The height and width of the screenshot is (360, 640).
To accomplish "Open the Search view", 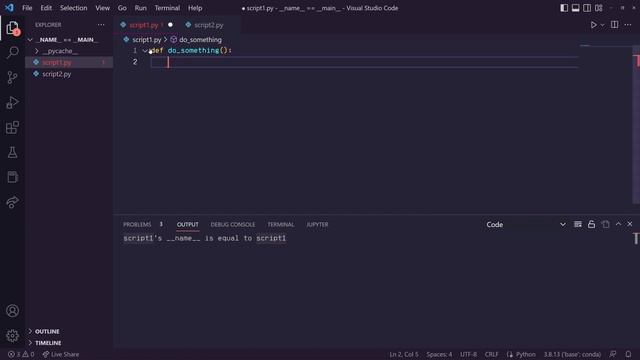I will [x=12, y=52].
